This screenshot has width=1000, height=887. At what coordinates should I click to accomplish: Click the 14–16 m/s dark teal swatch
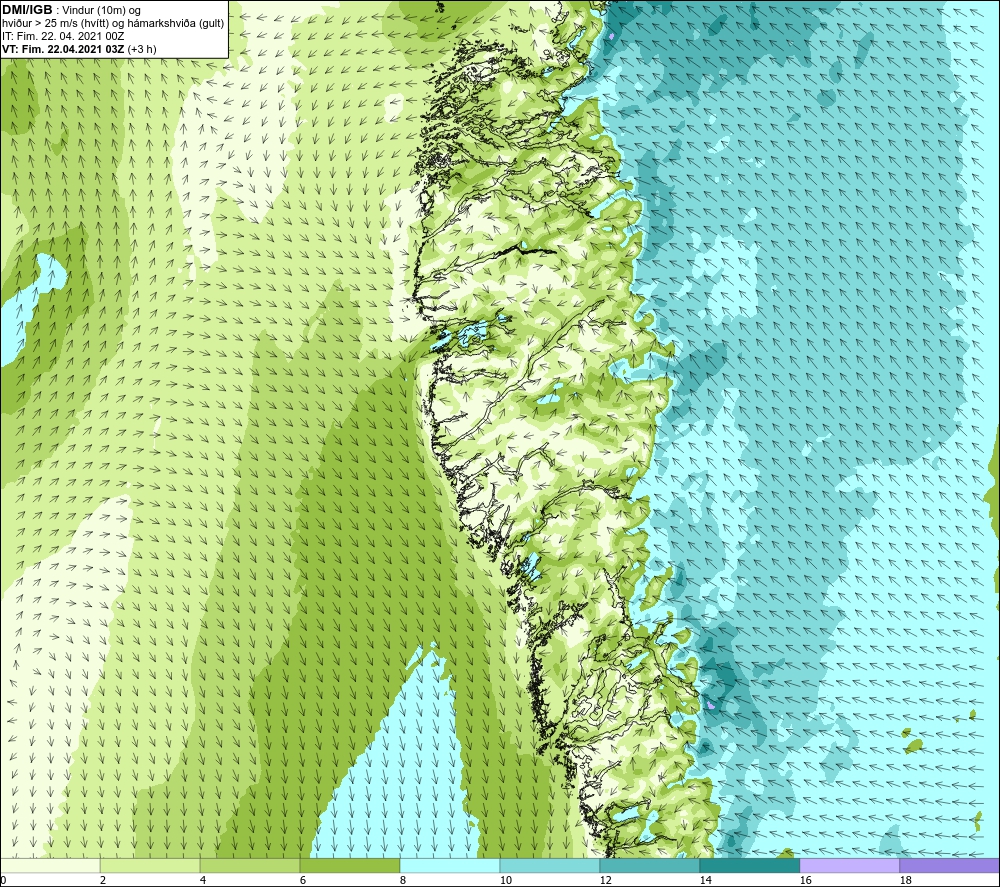pos(749,866)
